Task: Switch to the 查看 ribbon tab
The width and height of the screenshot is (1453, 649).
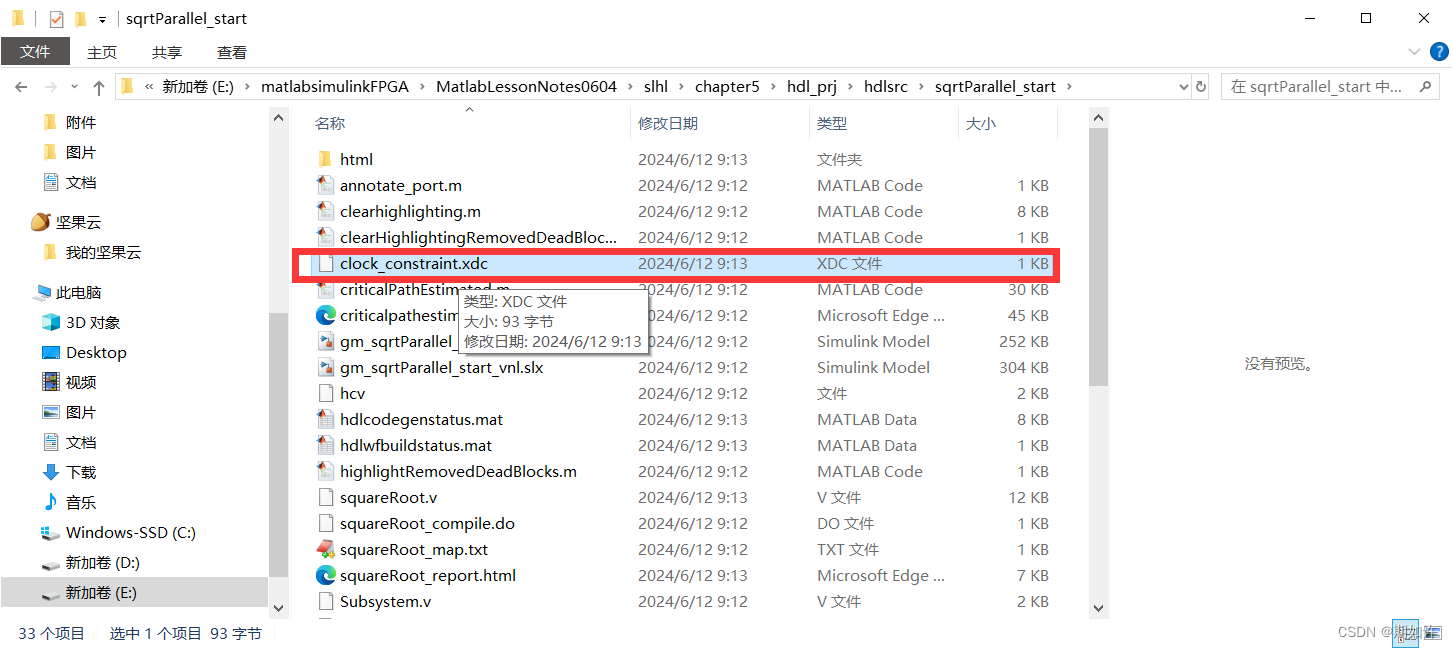Action: 231,51
